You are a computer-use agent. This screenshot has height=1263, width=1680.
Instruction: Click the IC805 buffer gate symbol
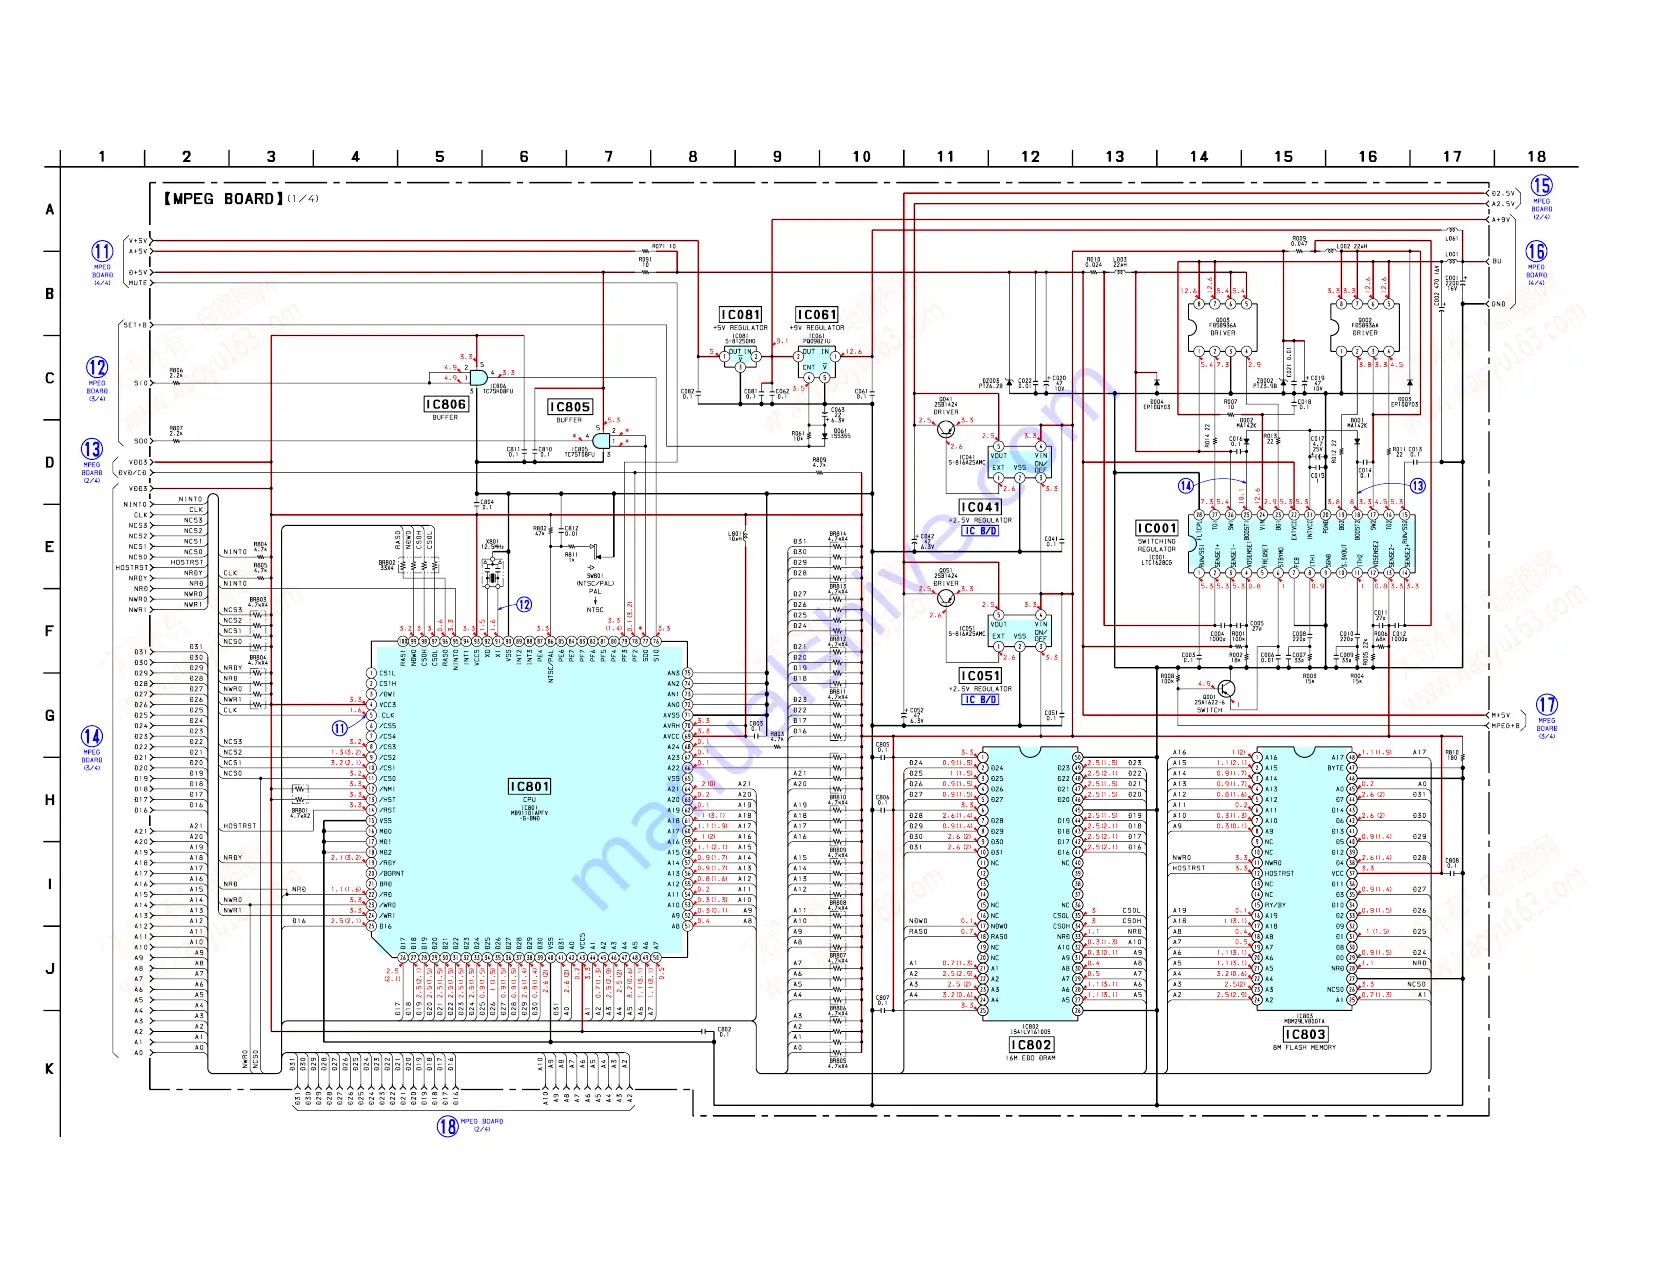[x=603, y=441]
